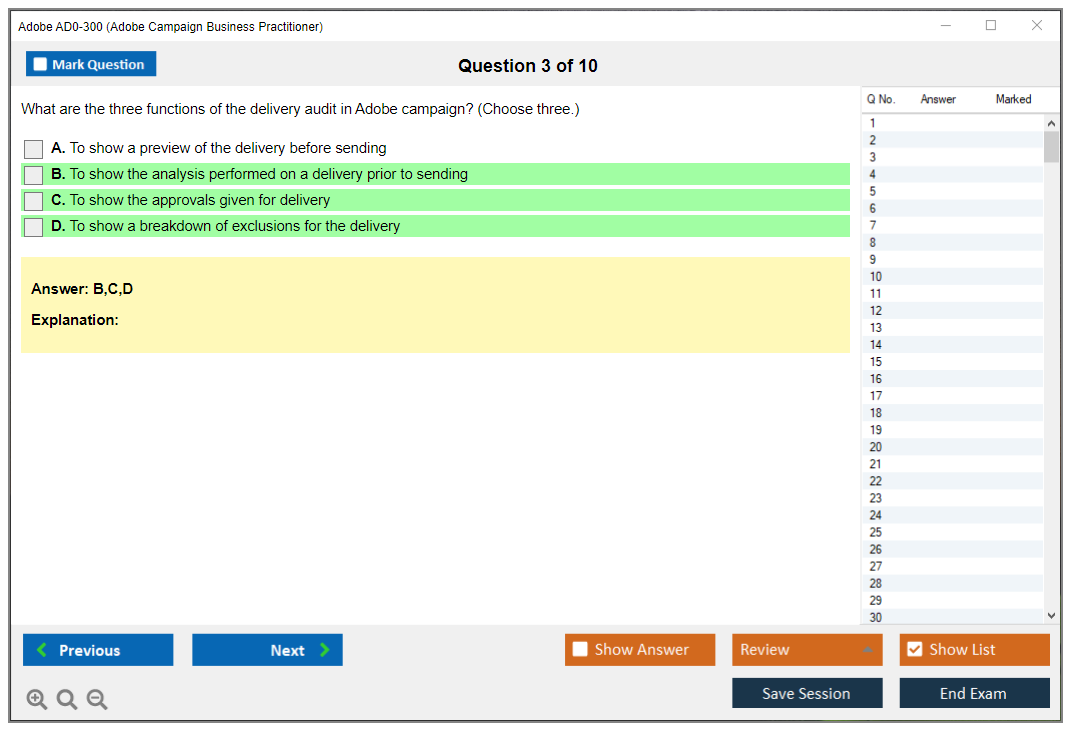Select option D exclusions checkbox
1075x735 pixels.
coord(34,227)
